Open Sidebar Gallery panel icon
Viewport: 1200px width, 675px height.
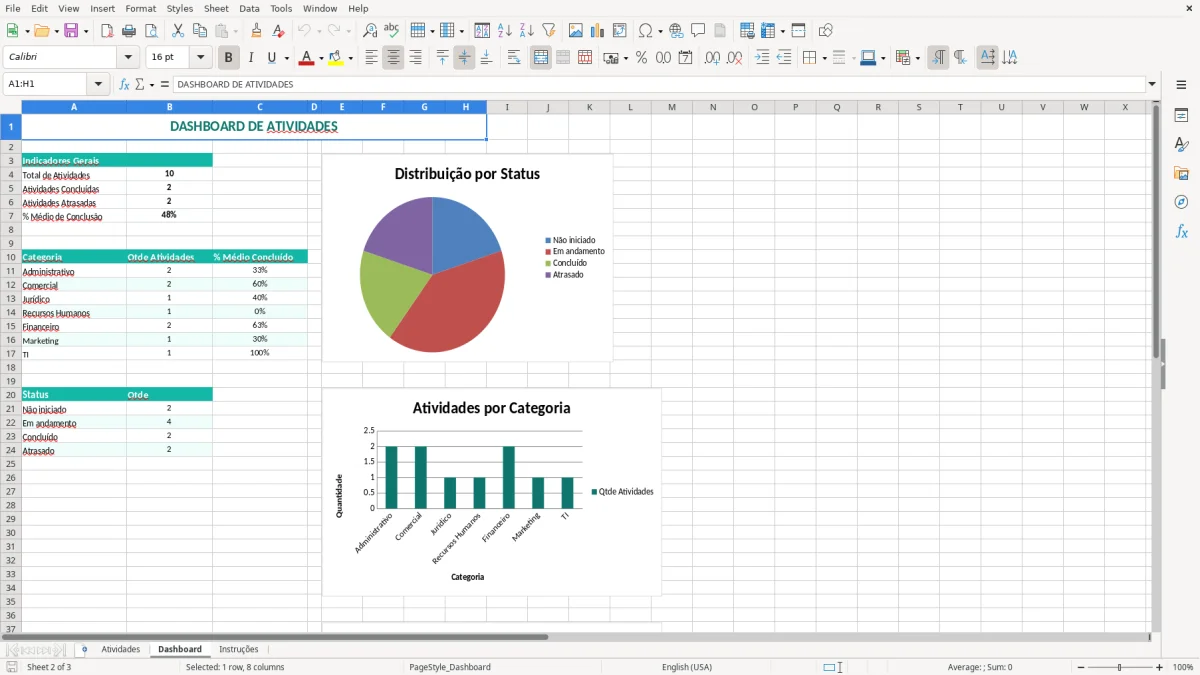1181,174
